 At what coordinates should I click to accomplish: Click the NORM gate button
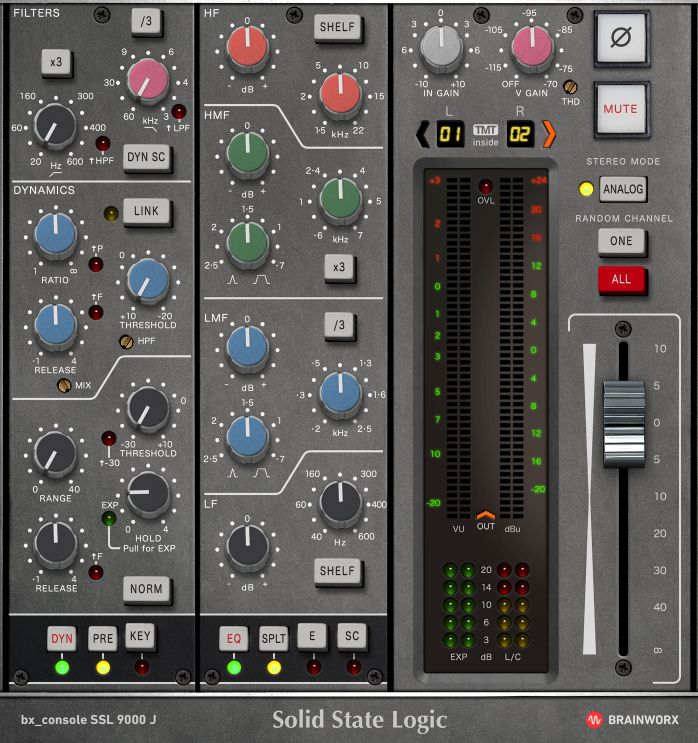point(146,589)
